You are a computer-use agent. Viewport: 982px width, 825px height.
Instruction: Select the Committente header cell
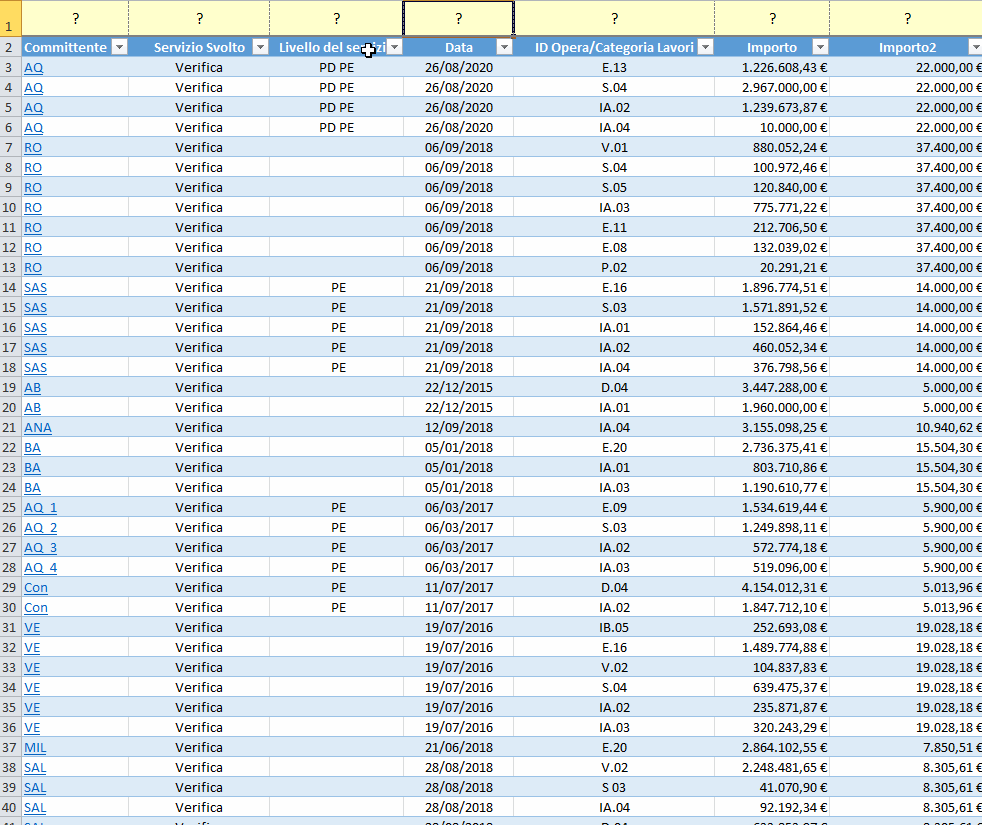pyautogui.click(x=75, y=47)
